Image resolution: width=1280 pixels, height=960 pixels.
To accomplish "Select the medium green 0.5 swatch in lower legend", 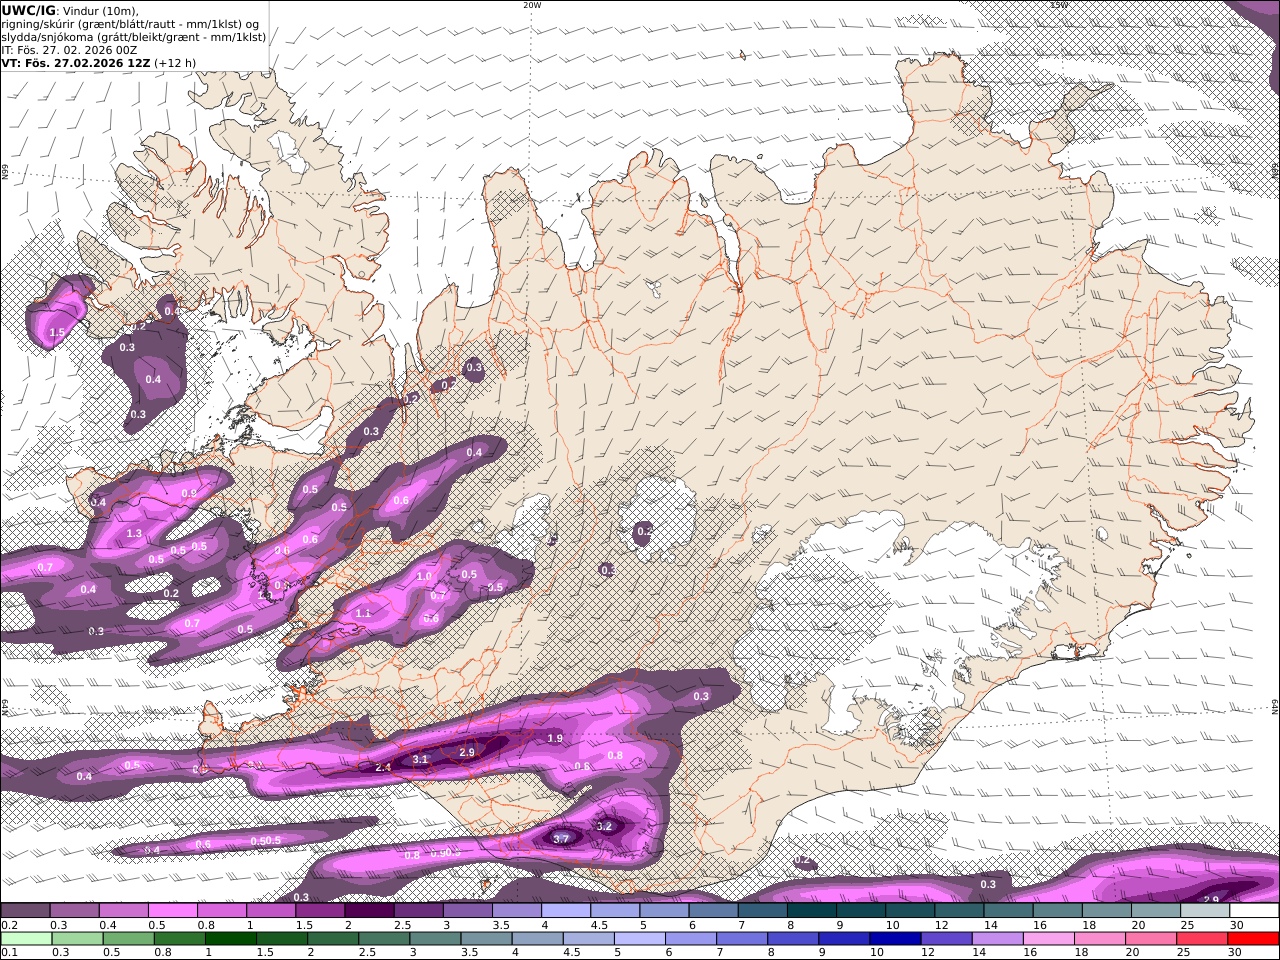I will pyautogui.click(x=128, y=939).
